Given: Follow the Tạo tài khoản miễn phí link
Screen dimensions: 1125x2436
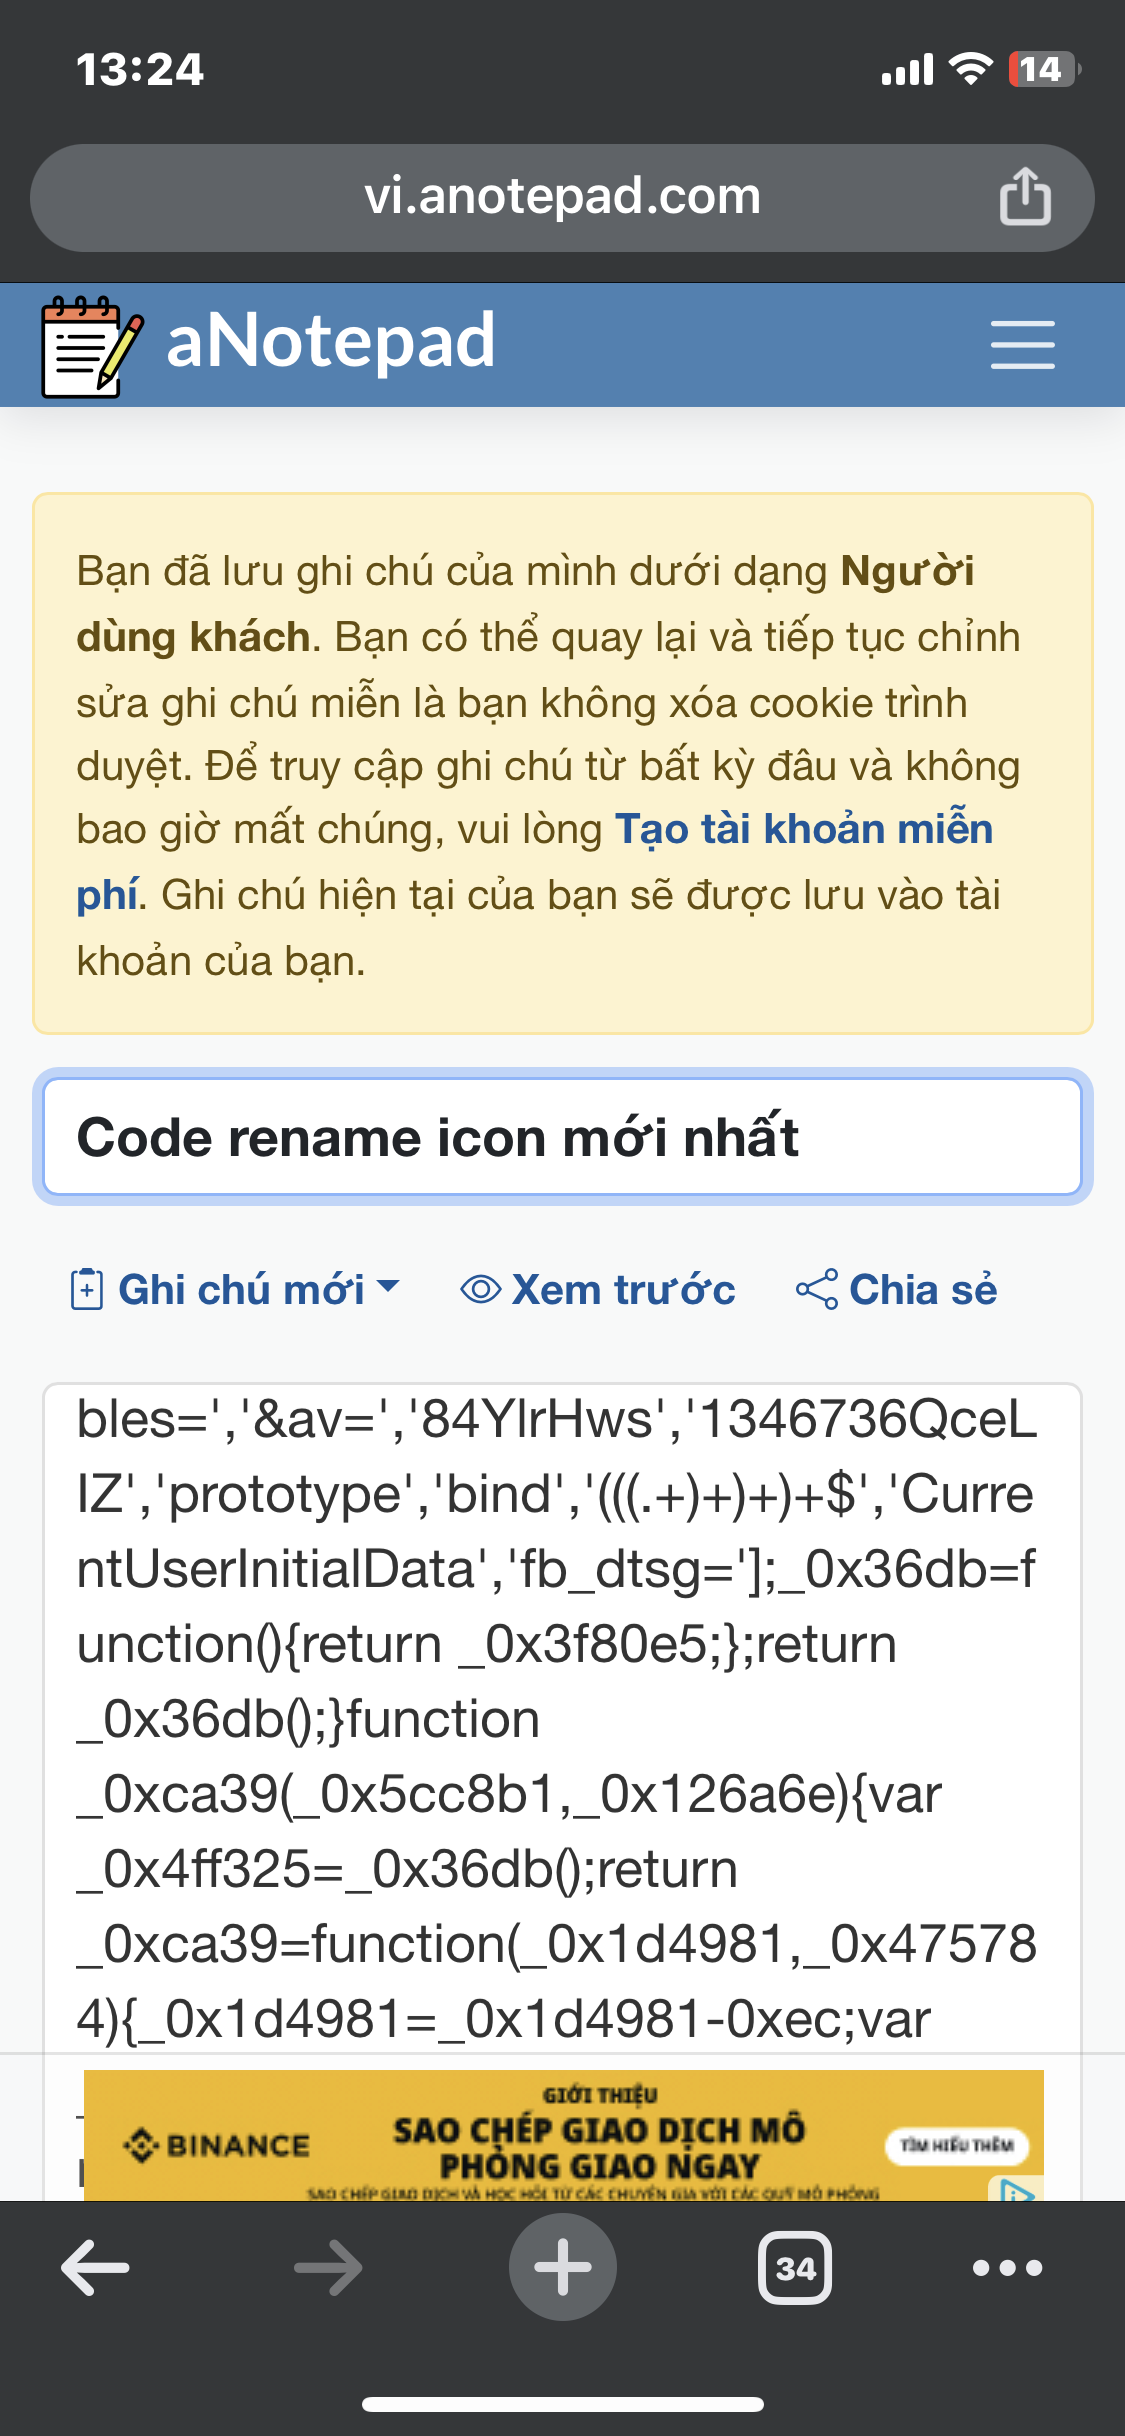Looking at the screenshot, I should [535, 861].
